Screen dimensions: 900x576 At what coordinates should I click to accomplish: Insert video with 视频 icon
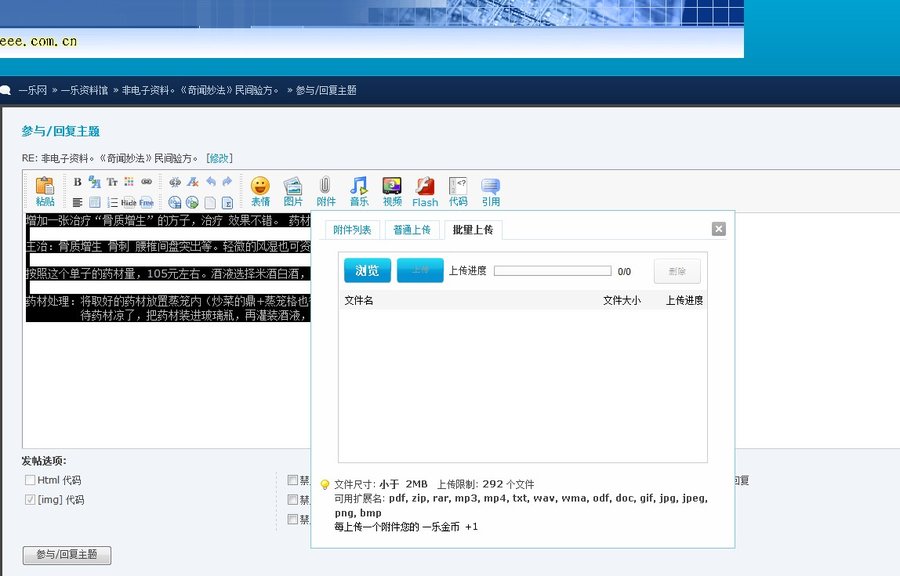(392, 190)
